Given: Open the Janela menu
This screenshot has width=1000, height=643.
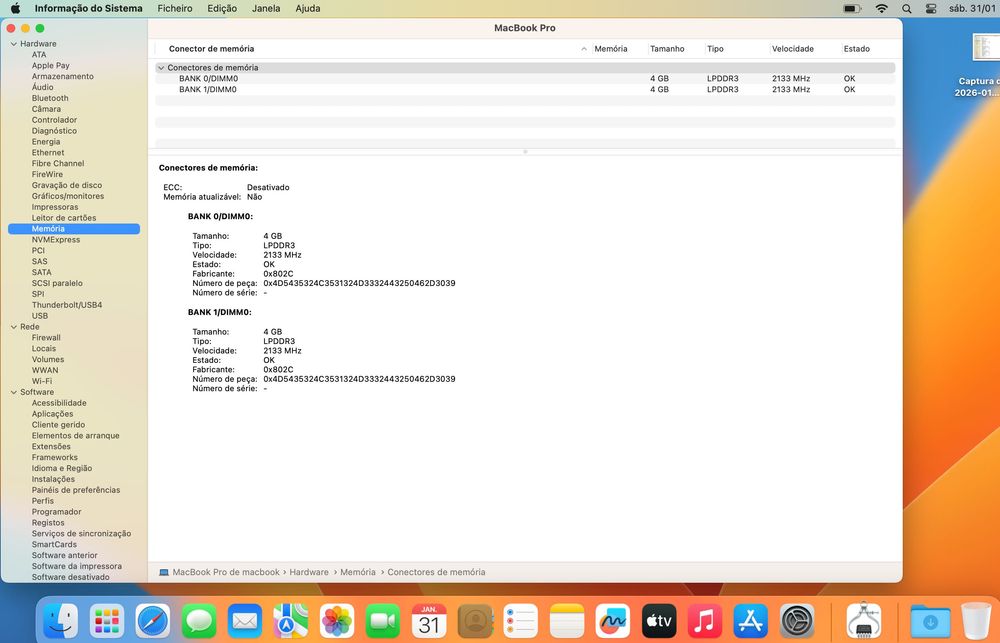Looking at the screenshot, I should pyautogui.click(x=266, y=8).
